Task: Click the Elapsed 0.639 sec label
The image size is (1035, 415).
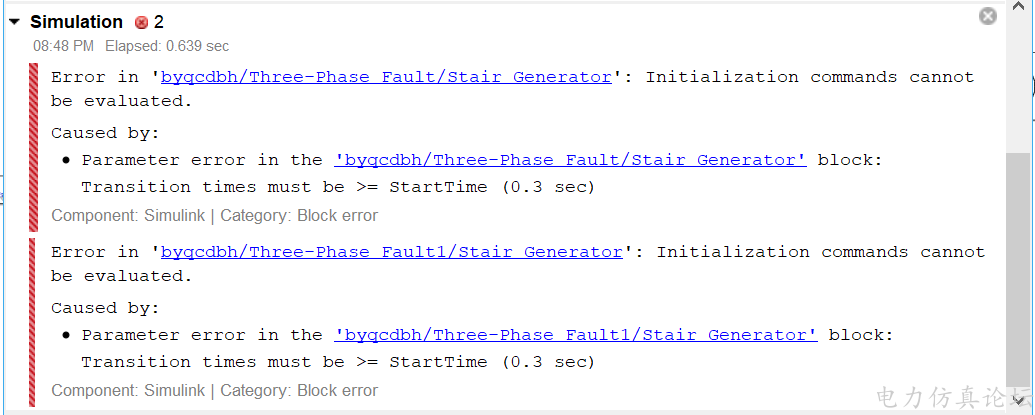Action: 167,46
